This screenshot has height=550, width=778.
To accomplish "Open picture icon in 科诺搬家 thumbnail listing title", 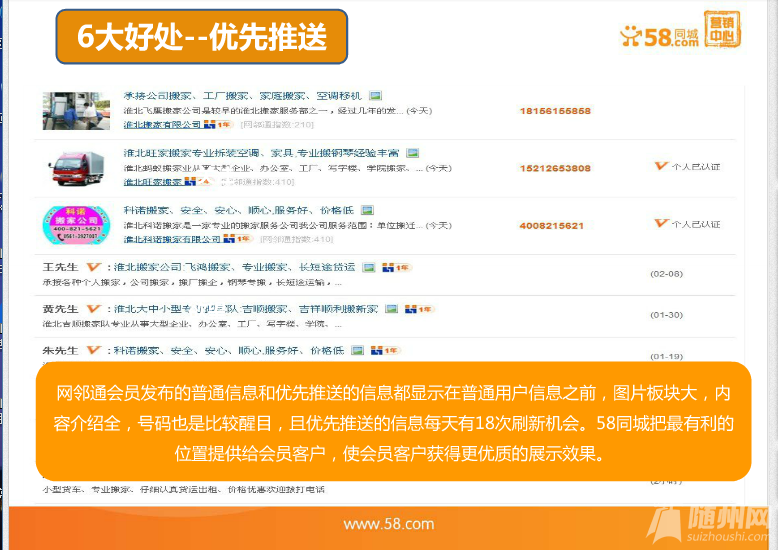I will (367, 210).
